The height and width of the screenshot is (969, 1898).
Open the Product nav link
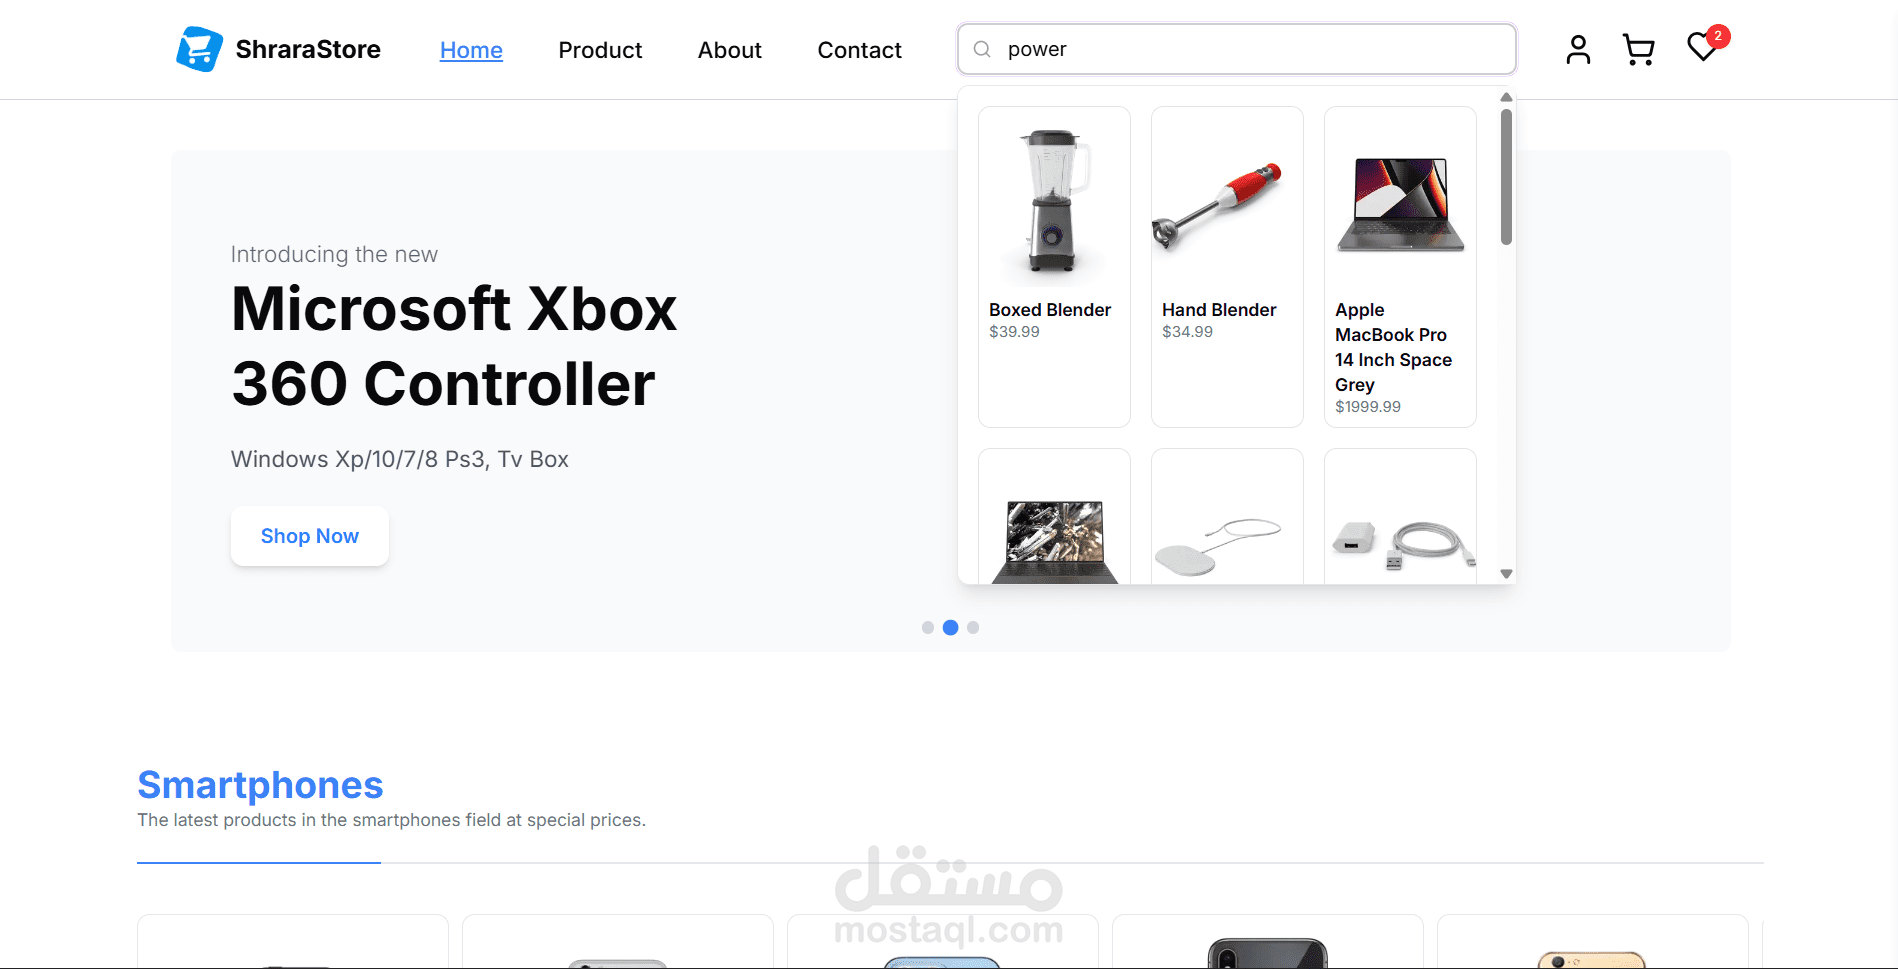tap(600, 50)
